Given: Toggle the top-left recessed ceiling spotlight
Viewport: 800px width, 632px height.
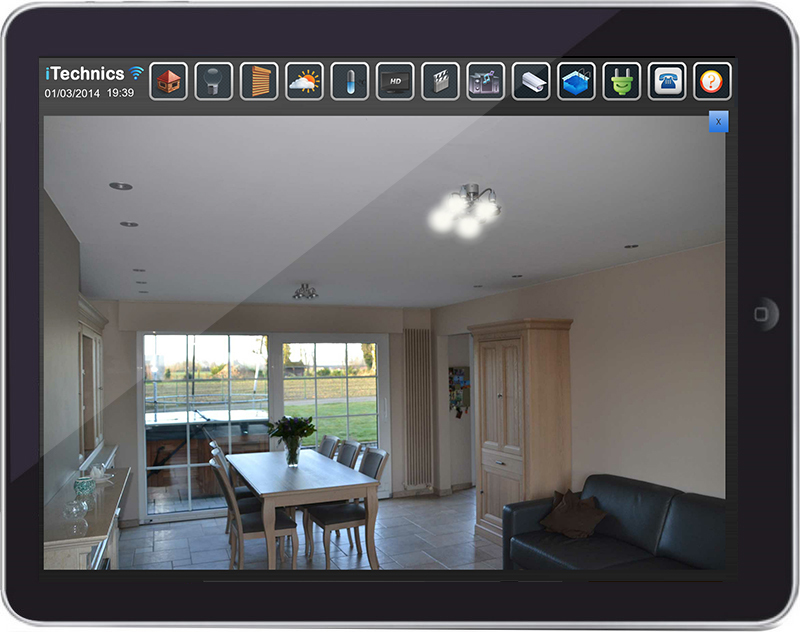Looking at the screenshot, I should coord(121,186).
